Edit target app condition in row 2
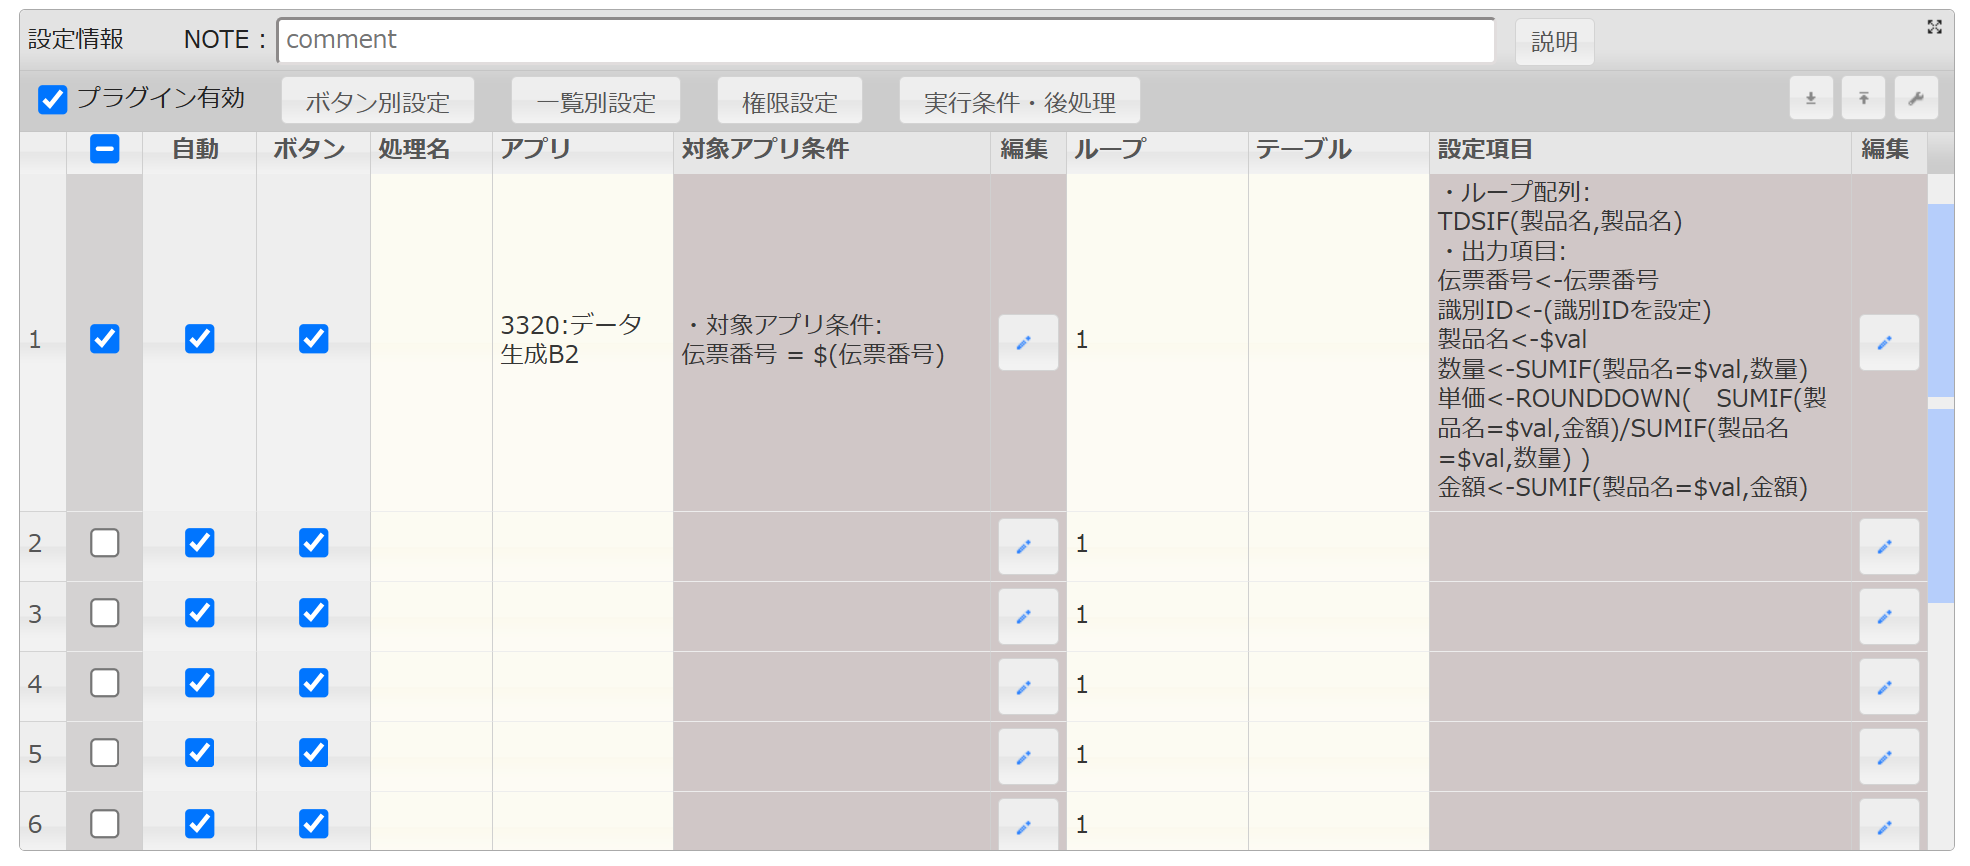 point(1028,546)
